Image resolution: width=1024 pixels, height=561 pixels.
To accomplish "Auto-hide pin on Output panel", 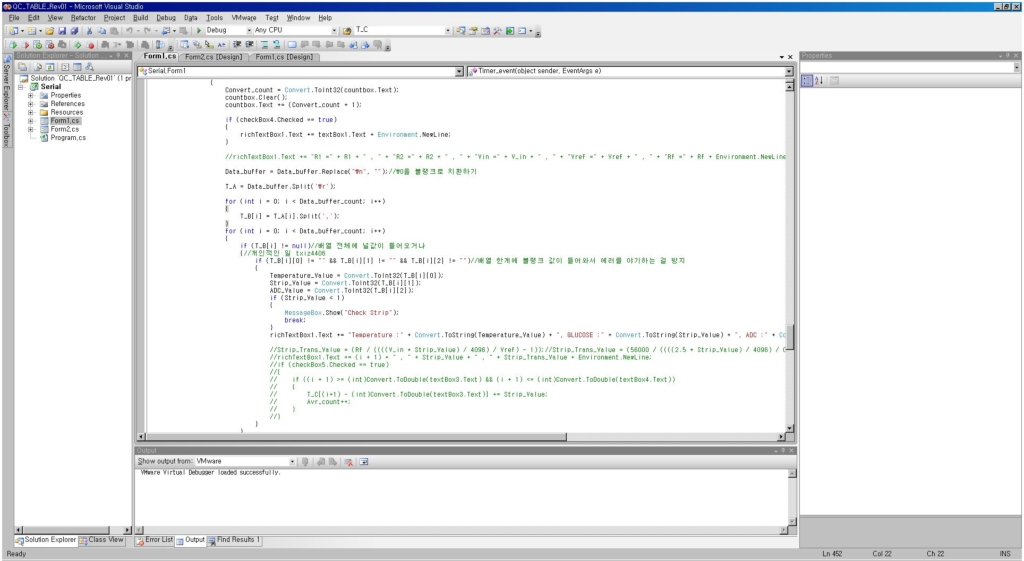I will point(784,451).
